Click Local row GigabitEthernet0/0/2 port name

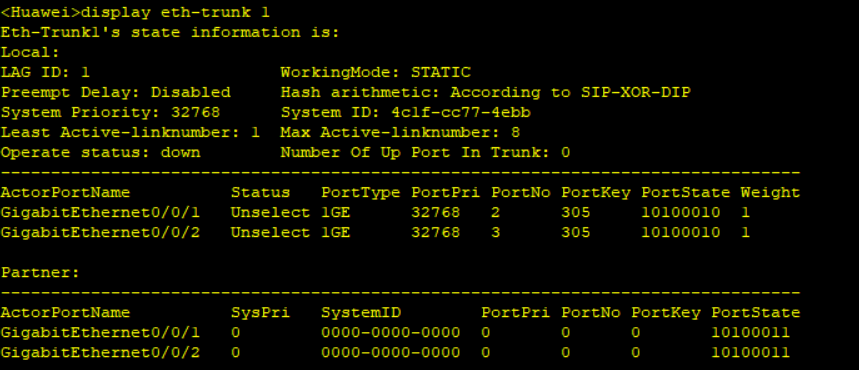100,232
